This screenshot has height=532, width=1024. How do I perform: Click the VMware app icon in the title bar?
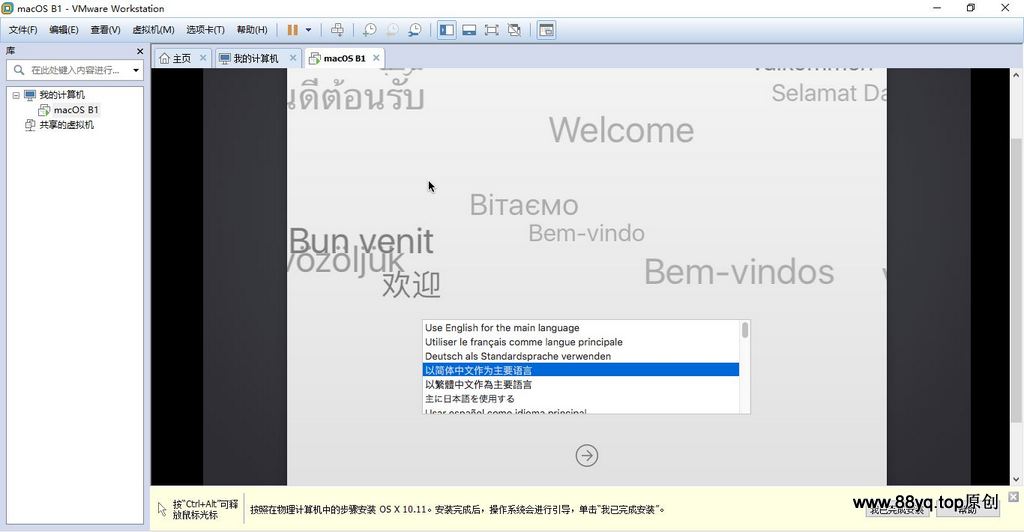click(x=8, y=8)
